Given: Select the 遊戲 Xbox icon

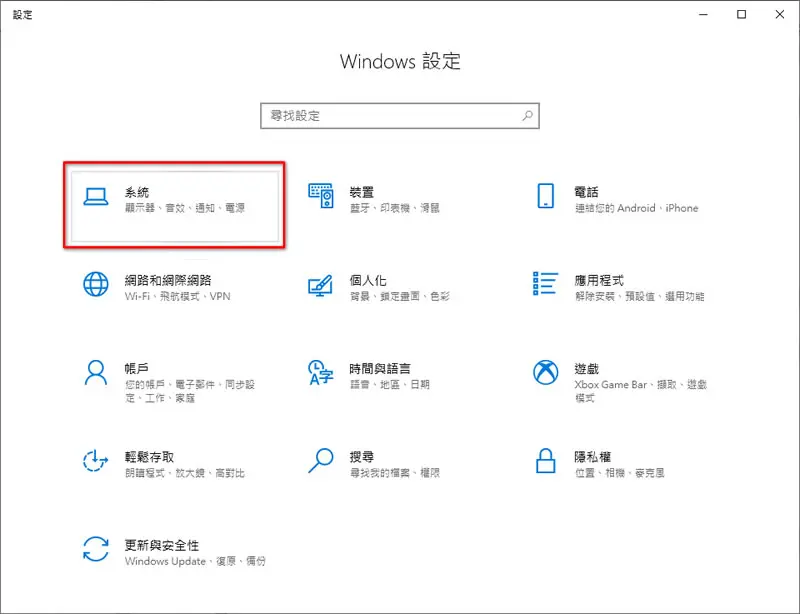Looking at the screenshot, I should tap(545, 372).
